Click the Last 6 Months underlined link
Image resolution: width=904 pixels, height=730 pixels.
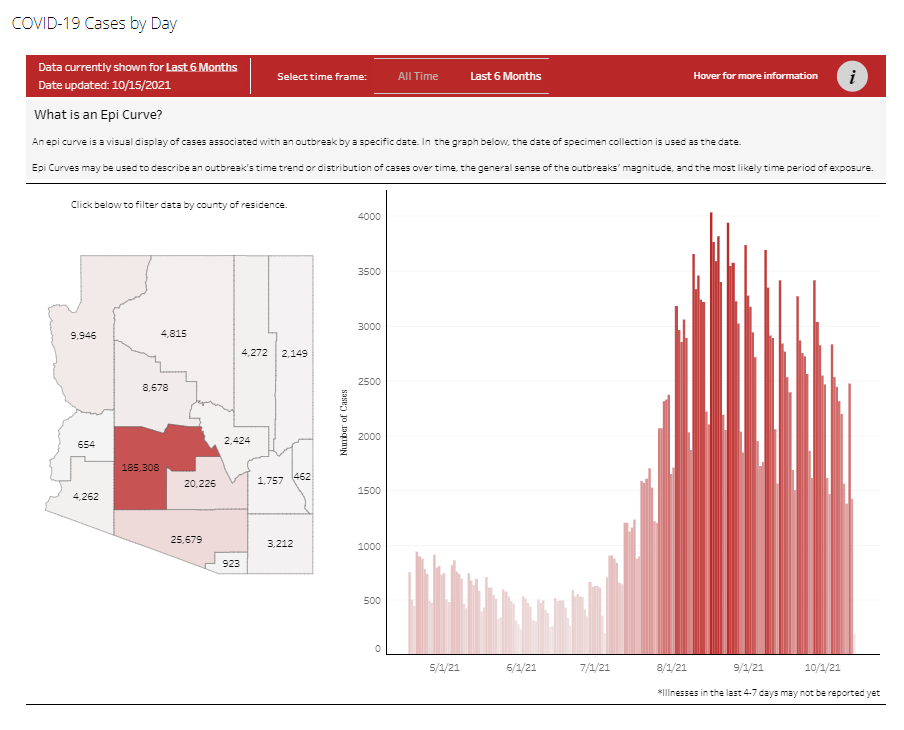[202, 67]
